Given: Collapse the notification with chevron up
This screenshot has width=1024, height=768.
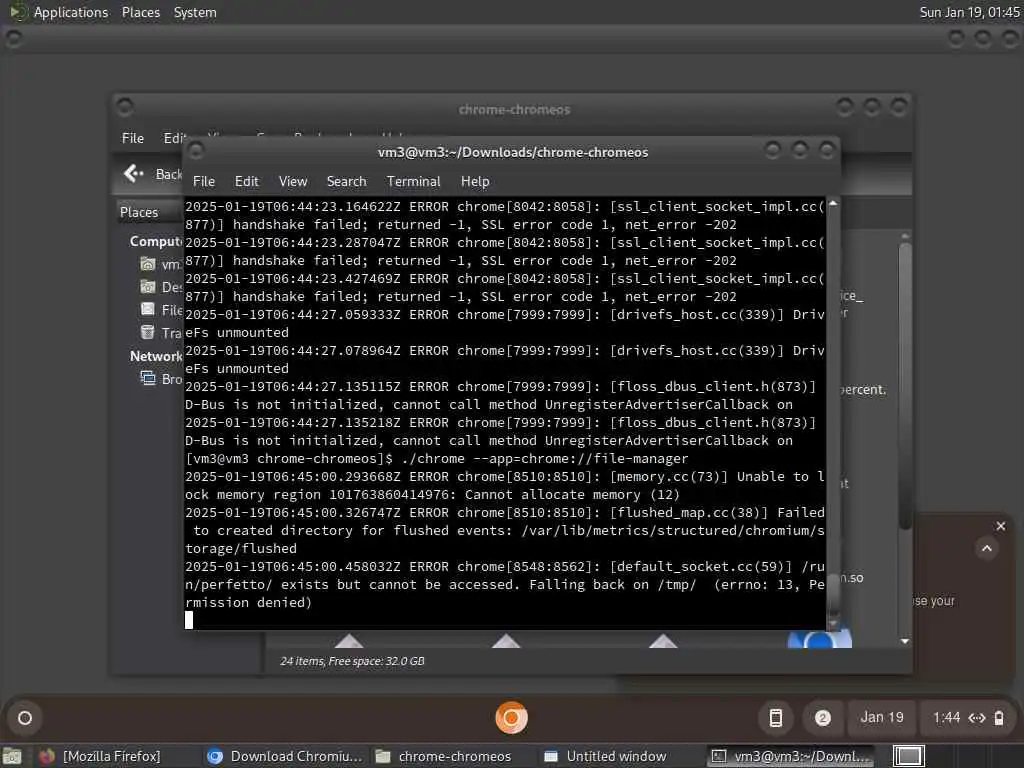Looking at the screenshot, I should (987, 548).
